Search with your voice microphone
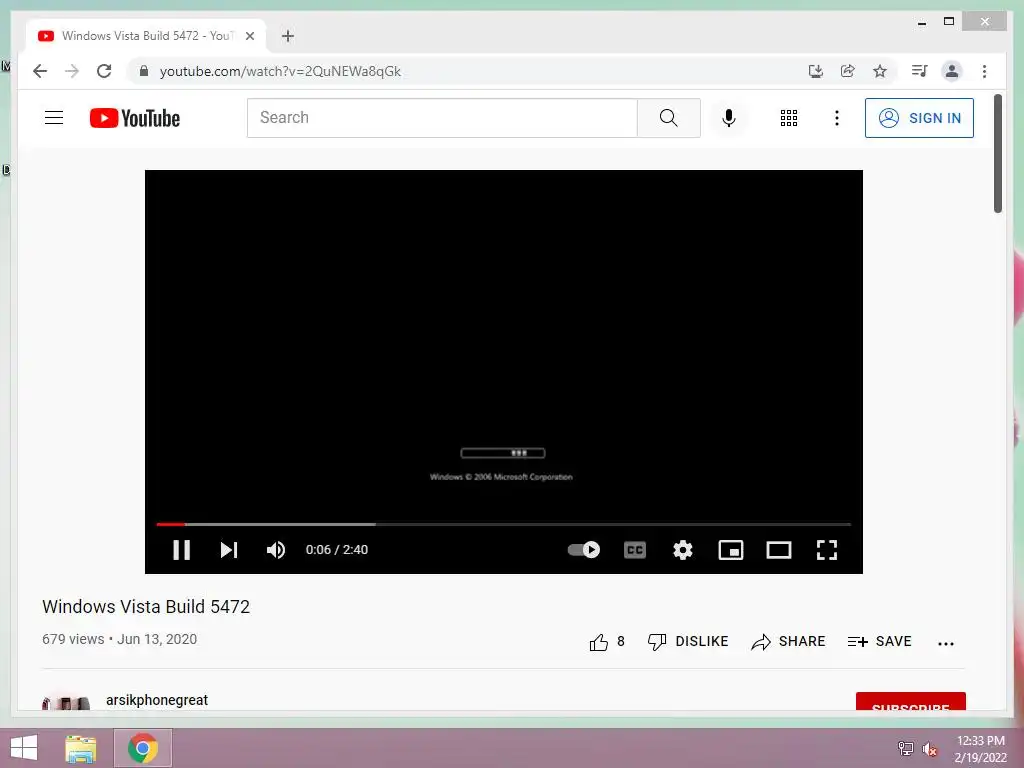The height and width of the screenshot is (768, 1024). 729,118
